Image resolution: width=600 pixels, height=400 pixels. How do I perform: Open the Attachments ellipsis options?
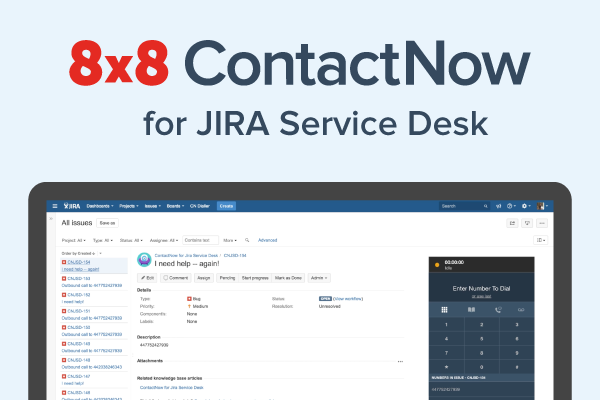(400, 361)
